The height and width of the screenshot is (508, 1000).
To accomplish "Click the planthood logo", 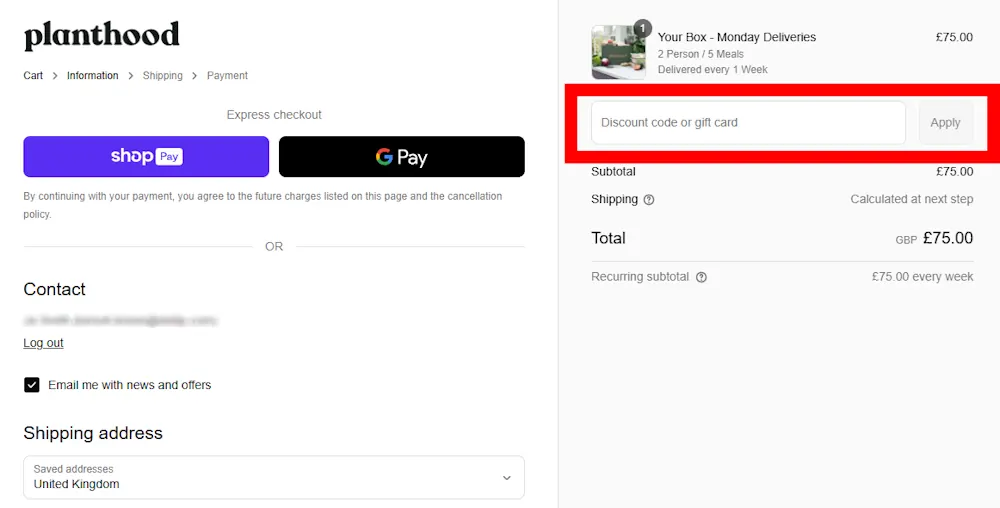I will [101, 36].
